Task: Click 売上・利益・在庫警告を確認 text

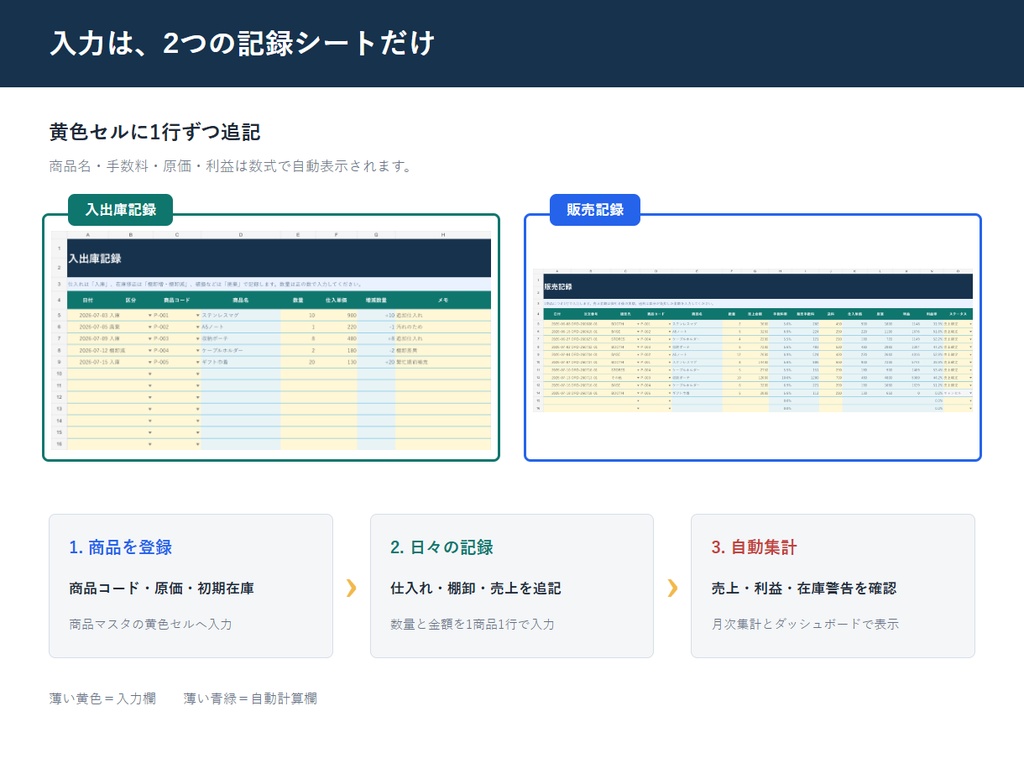Action: click(804, 588)
